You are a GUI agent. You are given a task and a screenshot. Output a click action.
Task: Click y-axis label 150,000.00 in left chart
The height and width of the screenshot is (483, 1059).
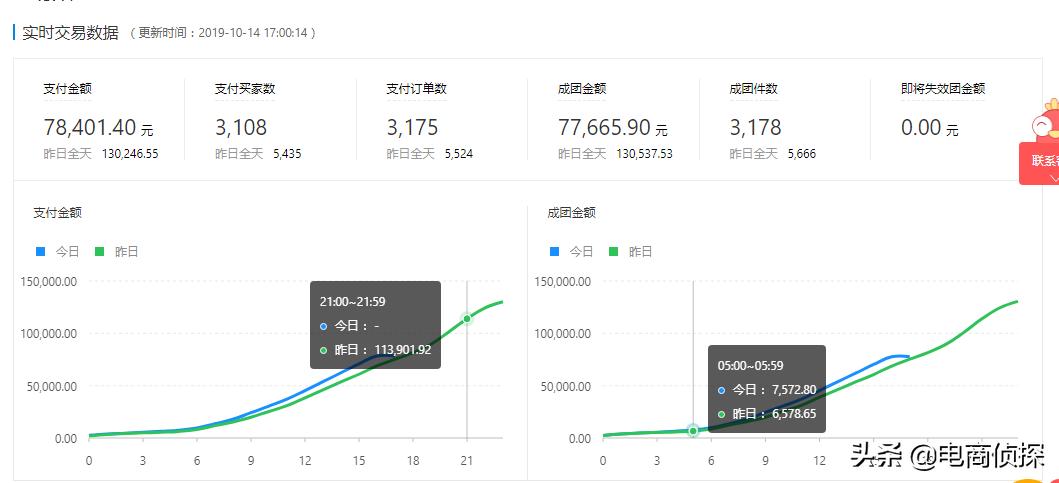pyautogui.click(x=49, y=281)
